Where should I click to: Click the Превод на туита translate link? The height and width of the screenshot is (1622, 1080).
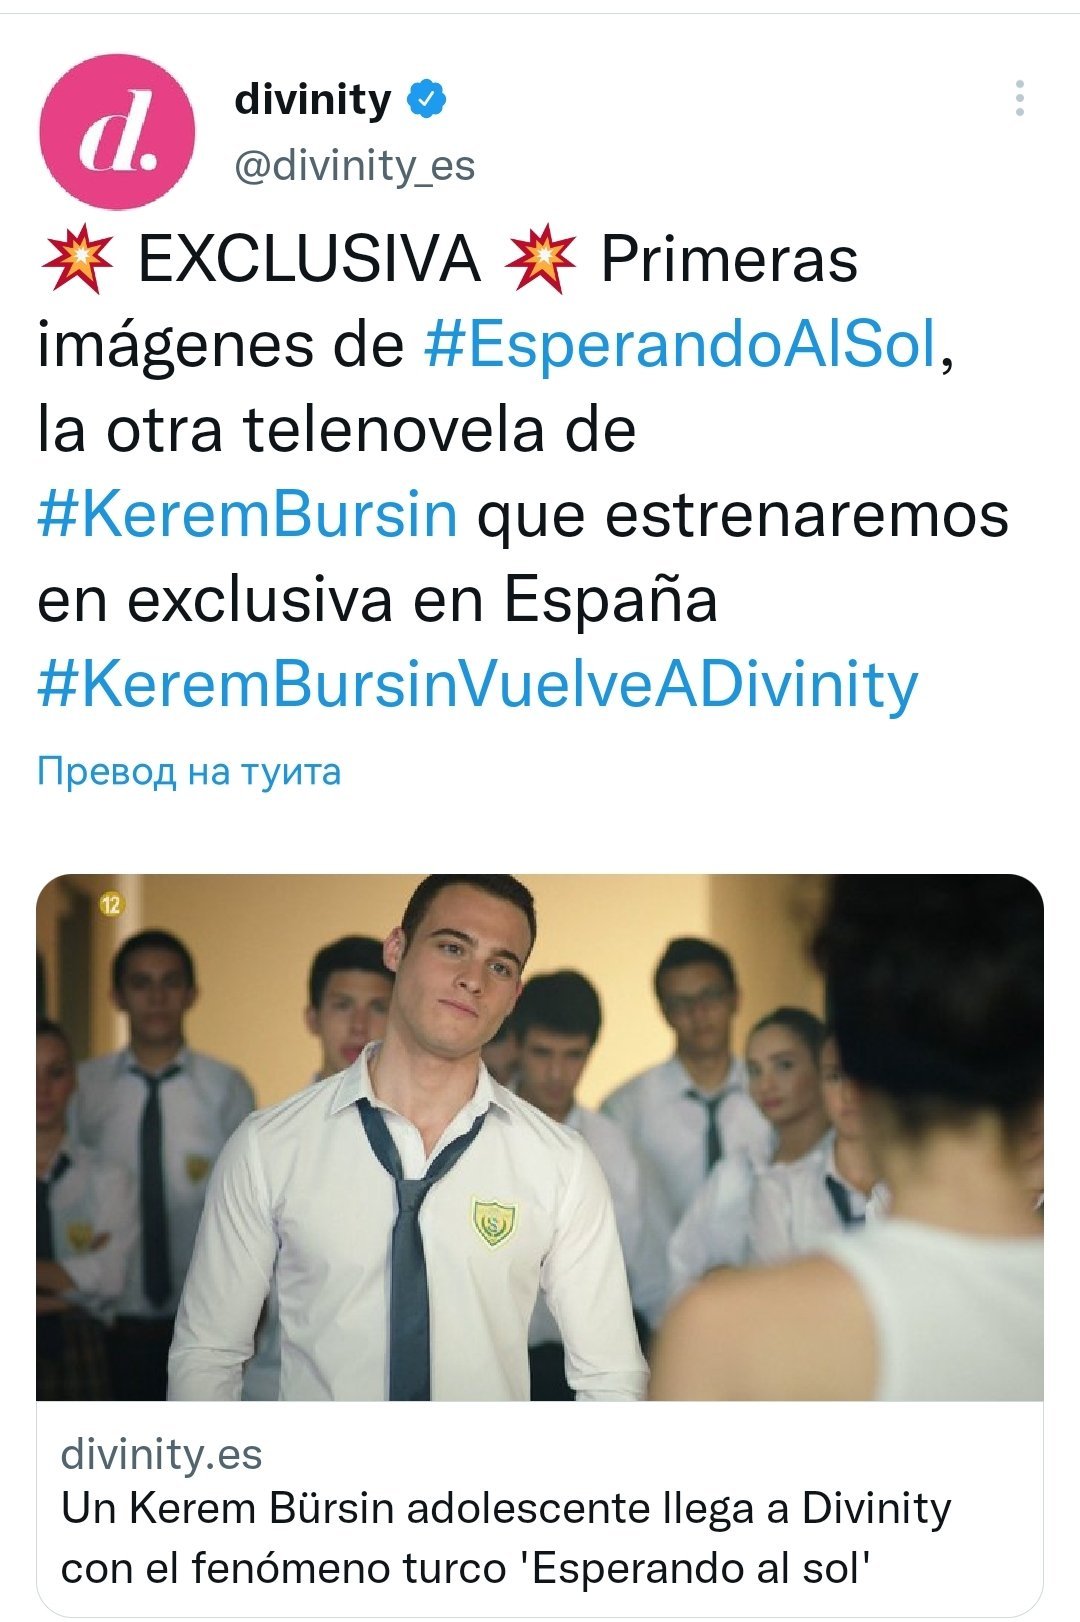pos(188,771)
